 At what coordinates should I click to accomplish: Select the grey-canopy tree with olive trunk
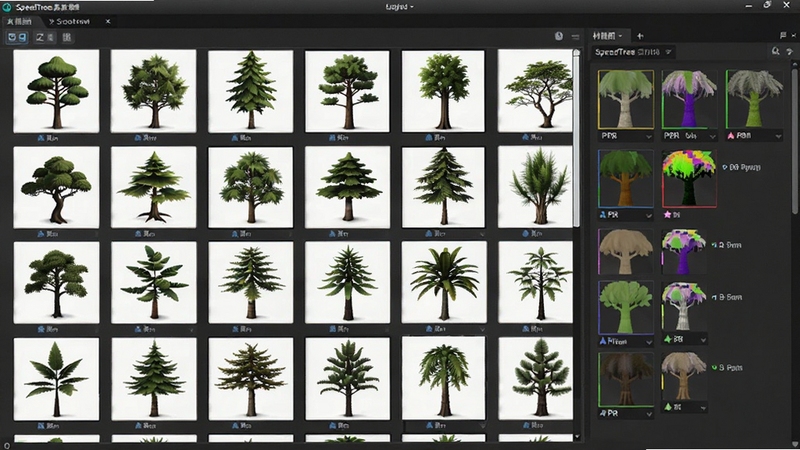754,99
